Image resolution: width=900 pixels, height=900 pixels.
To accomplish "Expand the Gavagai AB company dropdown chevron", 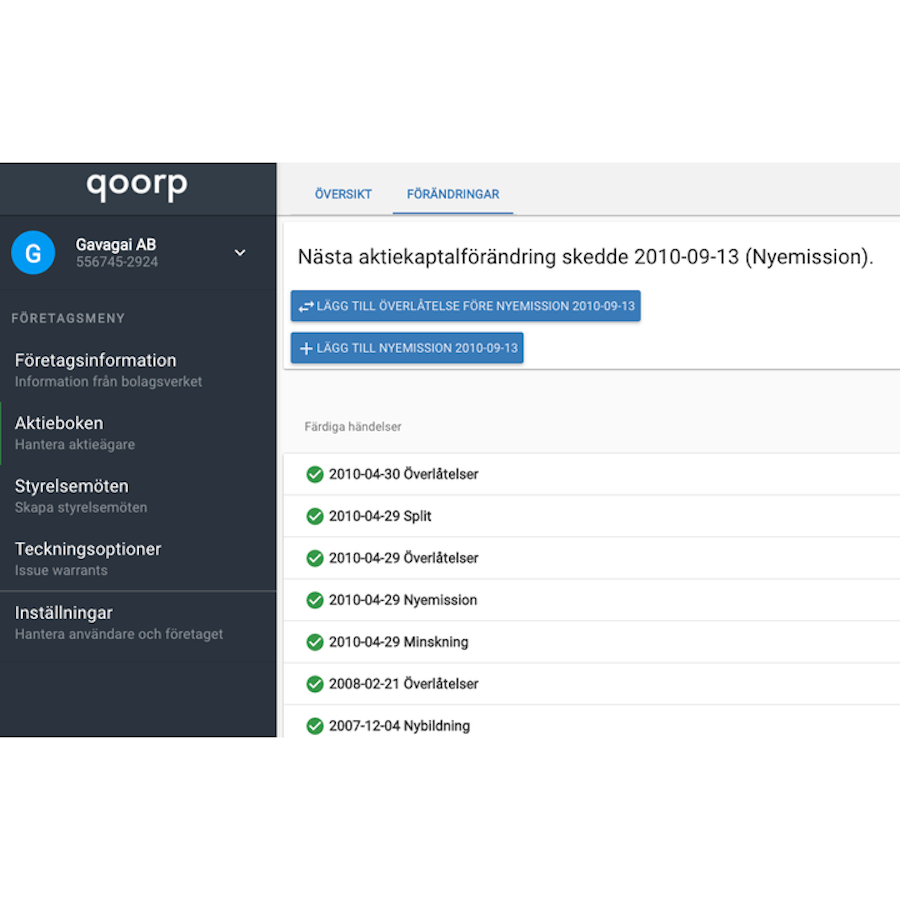I will coord(240,253).
